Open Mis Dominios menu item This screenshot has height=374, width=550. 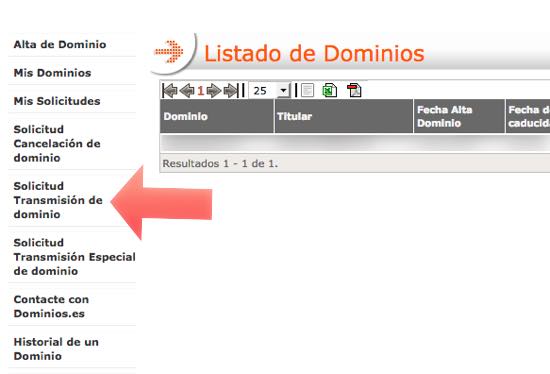[52, 73]
